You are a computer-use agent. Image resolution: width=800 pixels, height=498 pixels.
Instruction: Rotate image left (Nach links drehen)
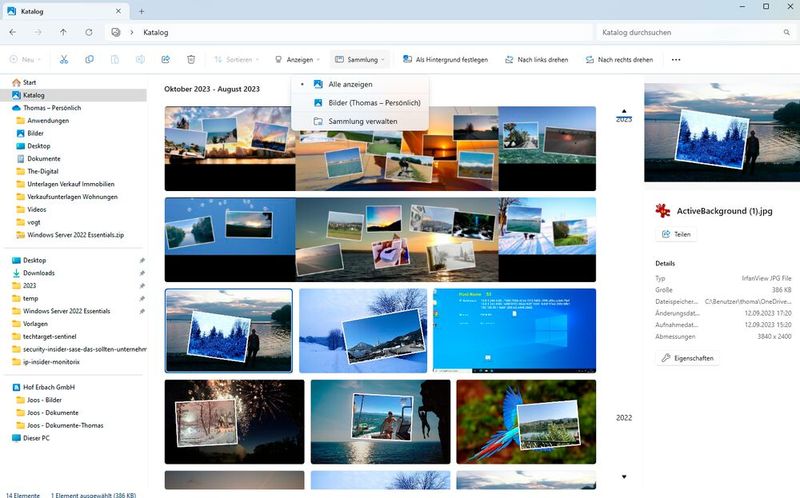click(x=536, y=60)
